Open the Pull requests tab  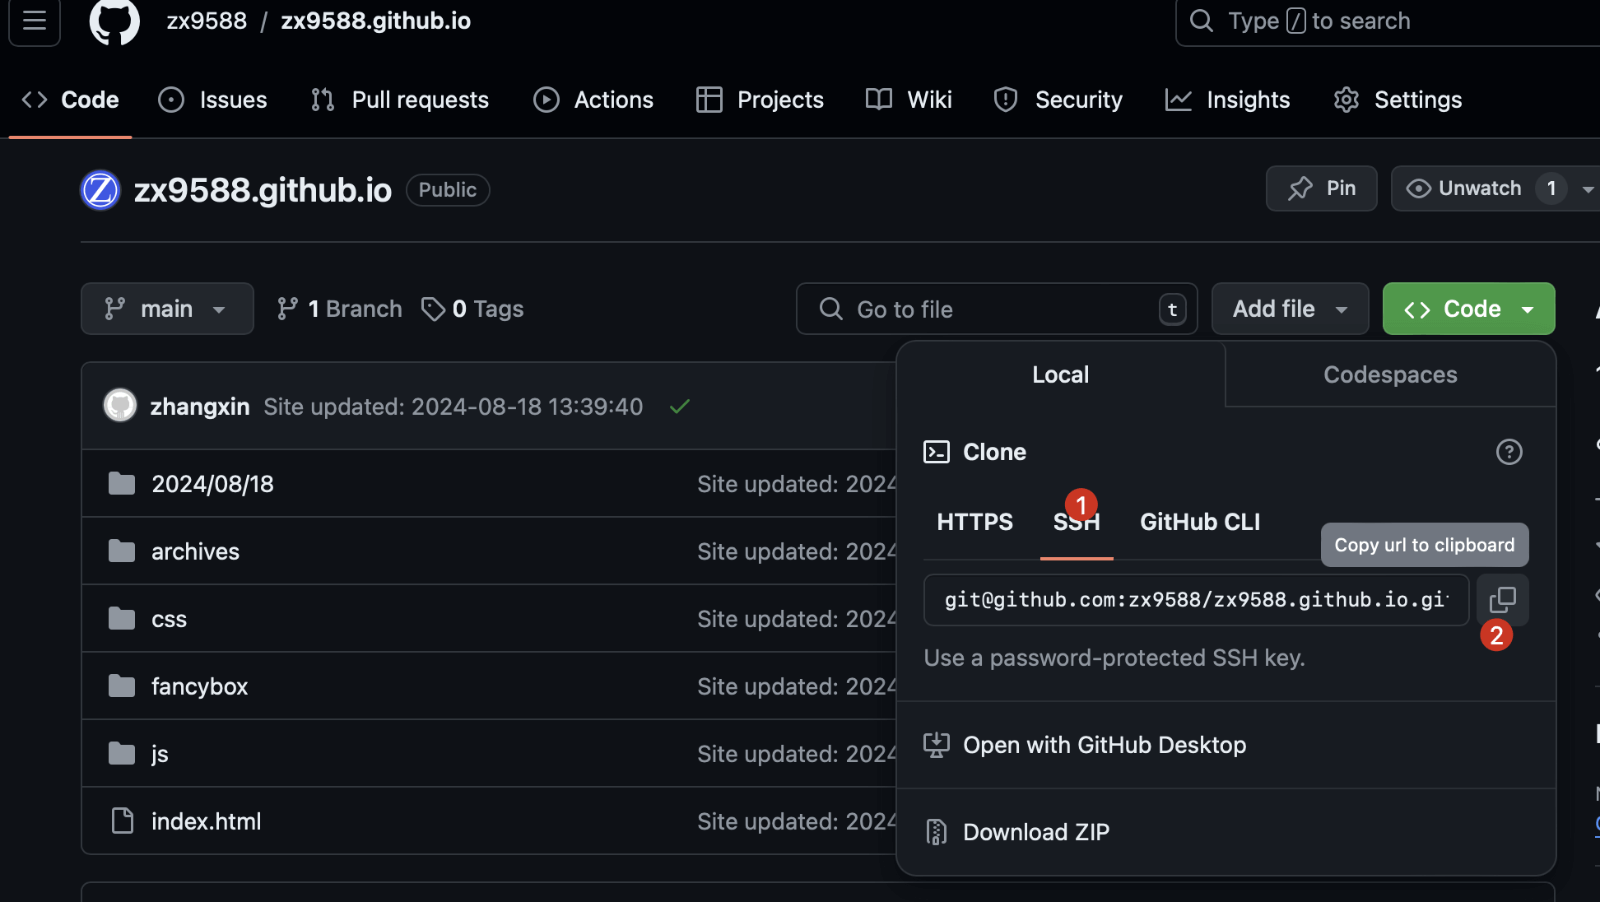coord(400,100)
